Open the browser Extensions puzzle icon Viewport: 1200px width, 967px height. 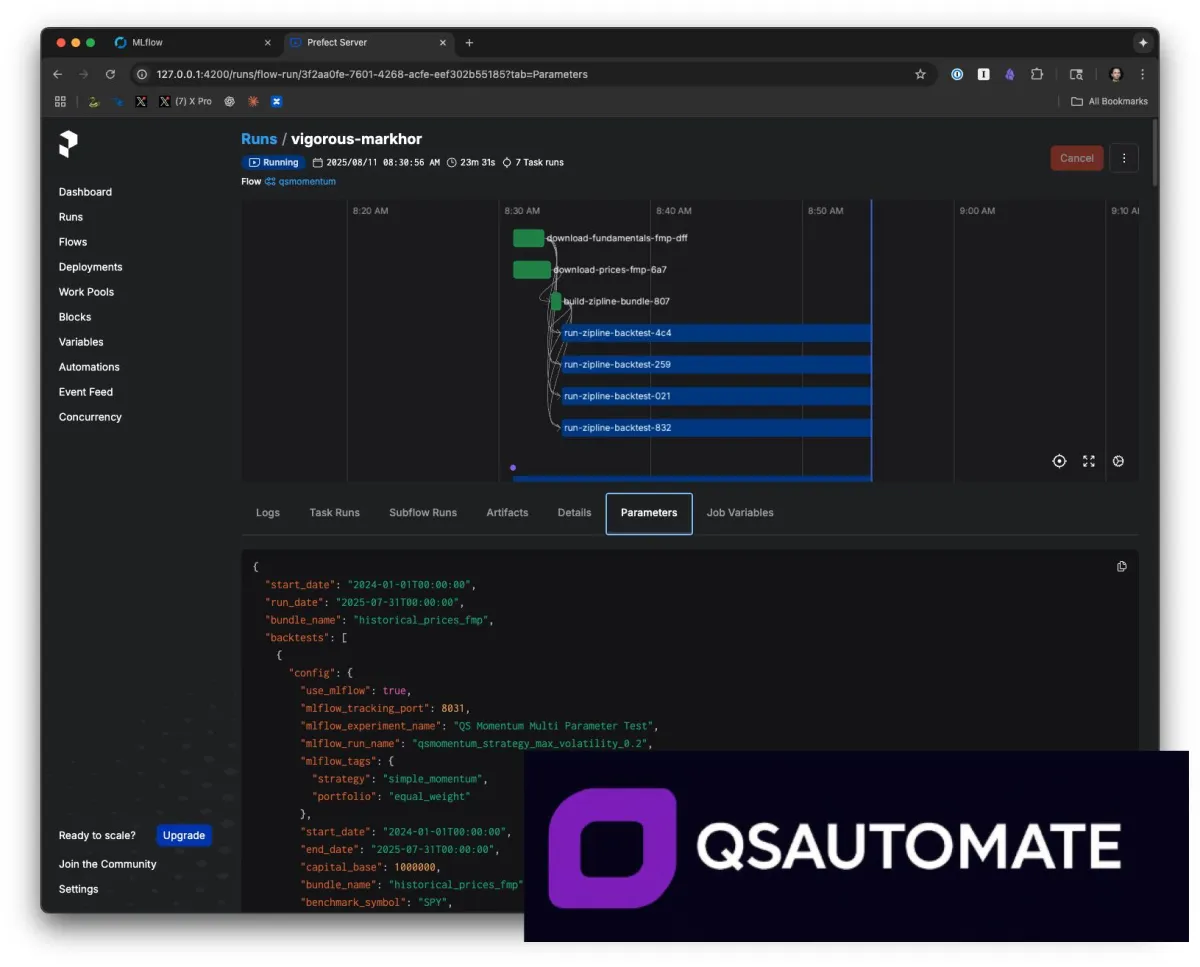[x=1036, y=74]
